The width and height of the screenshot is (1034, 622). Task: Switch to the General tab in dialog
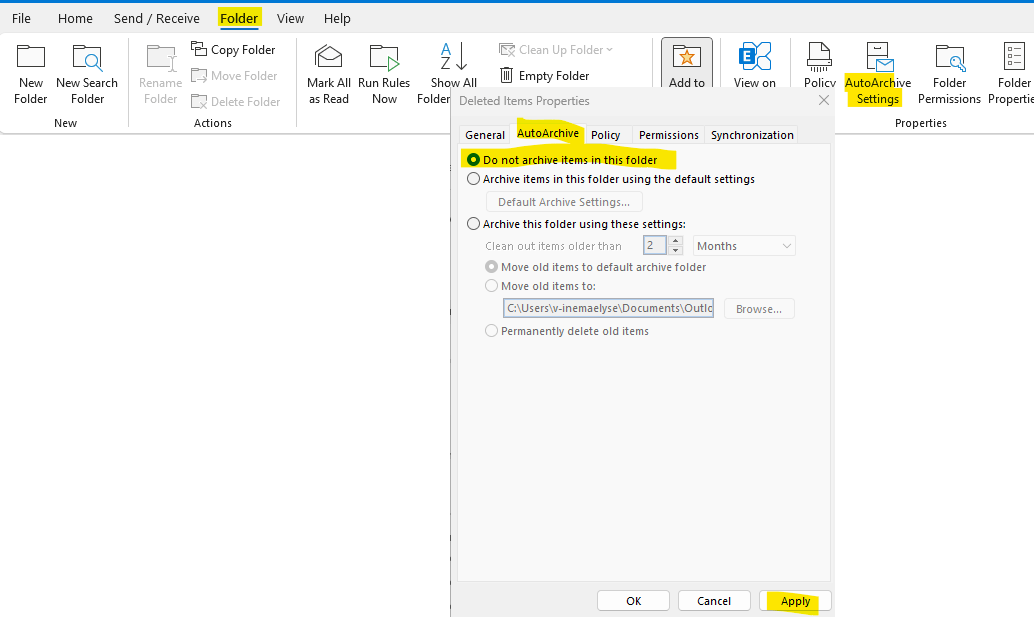[x=485, y=135]
